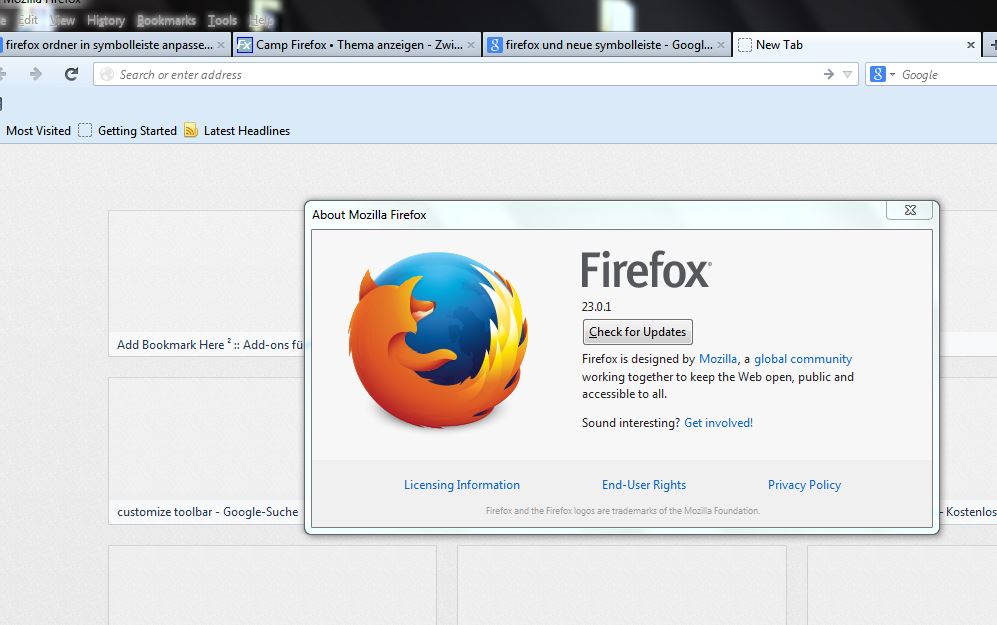Click the Google favicon on the third tab

(495, 45)
